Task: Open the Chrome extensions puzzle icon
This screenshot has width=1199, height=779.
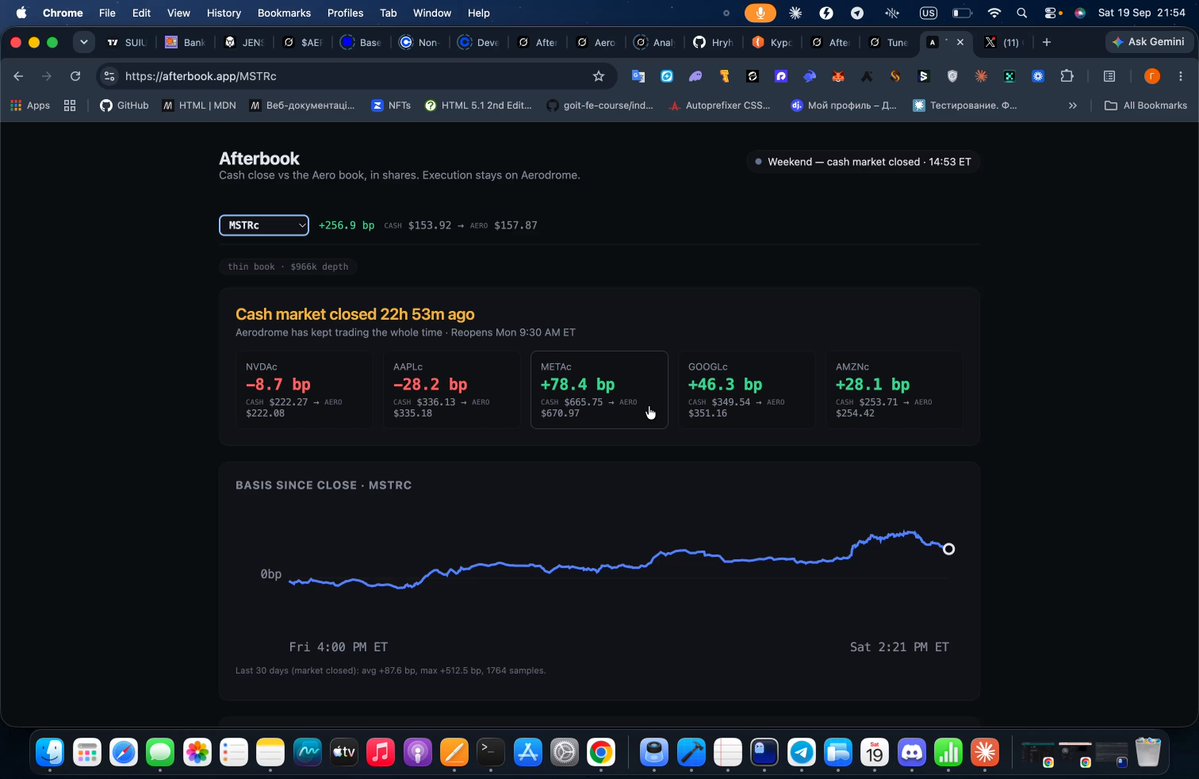Action: [x=1067, y=76]
